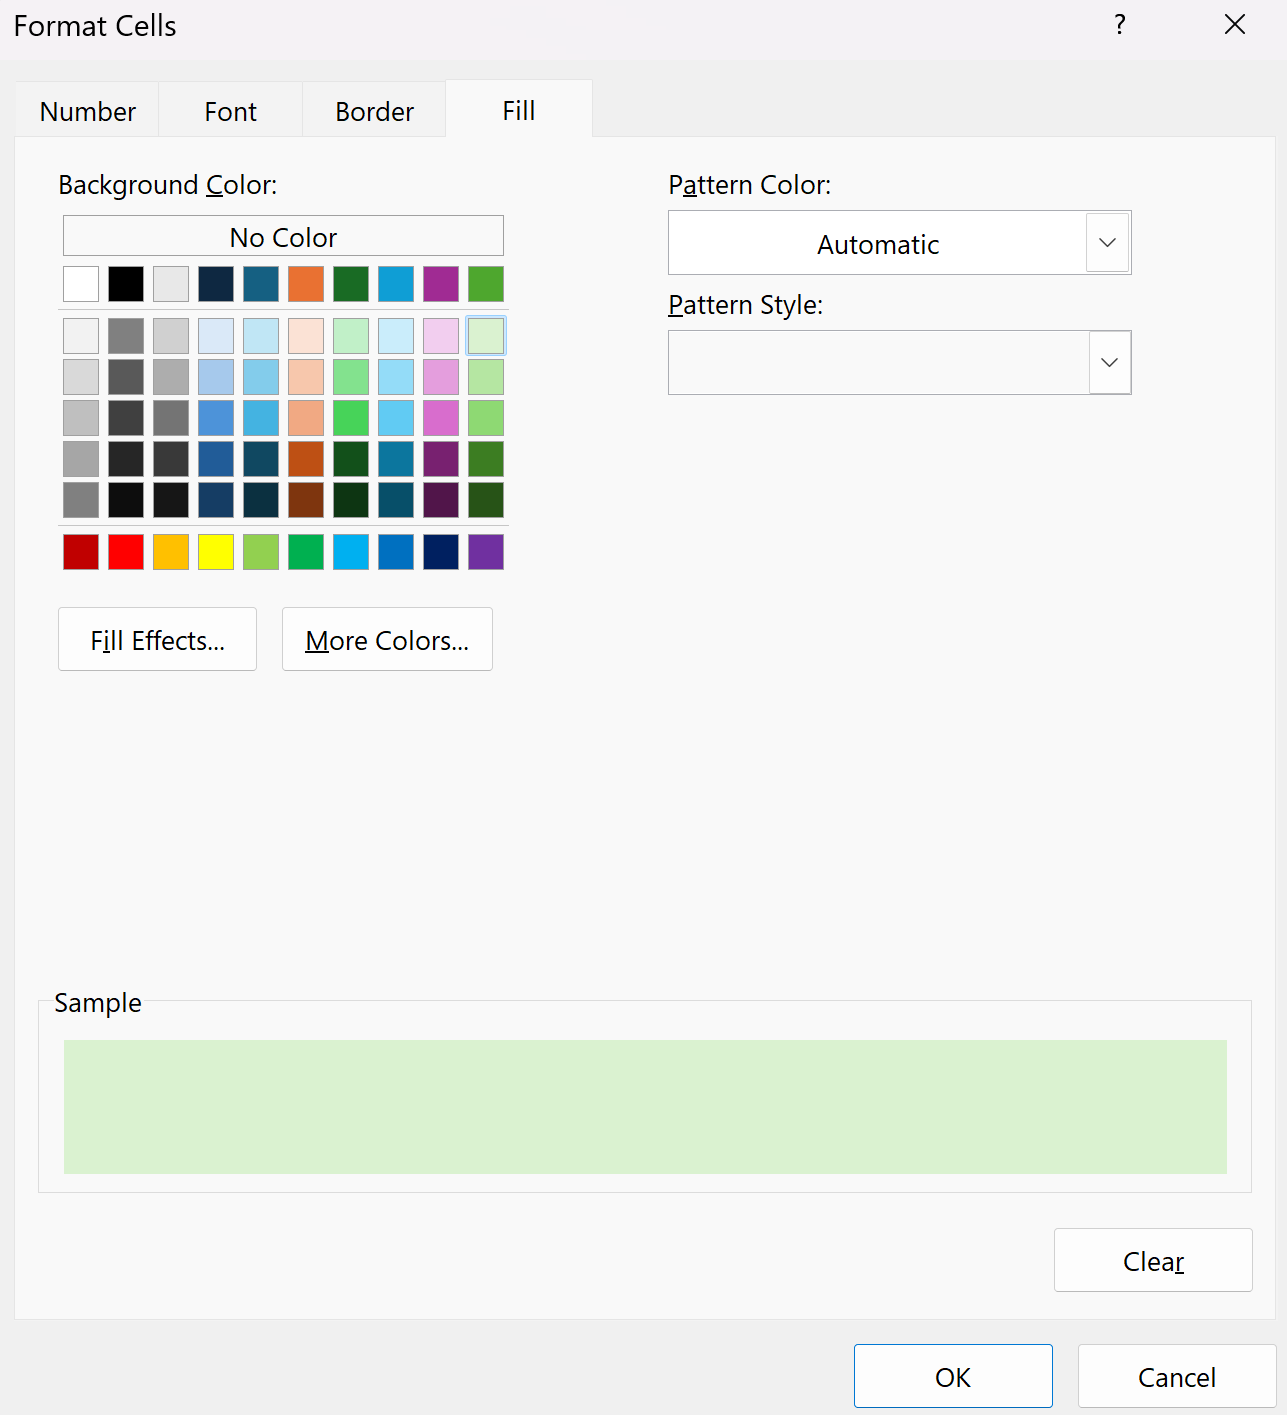
Task: Pick the black swatch in theme row
Action: 126,284
